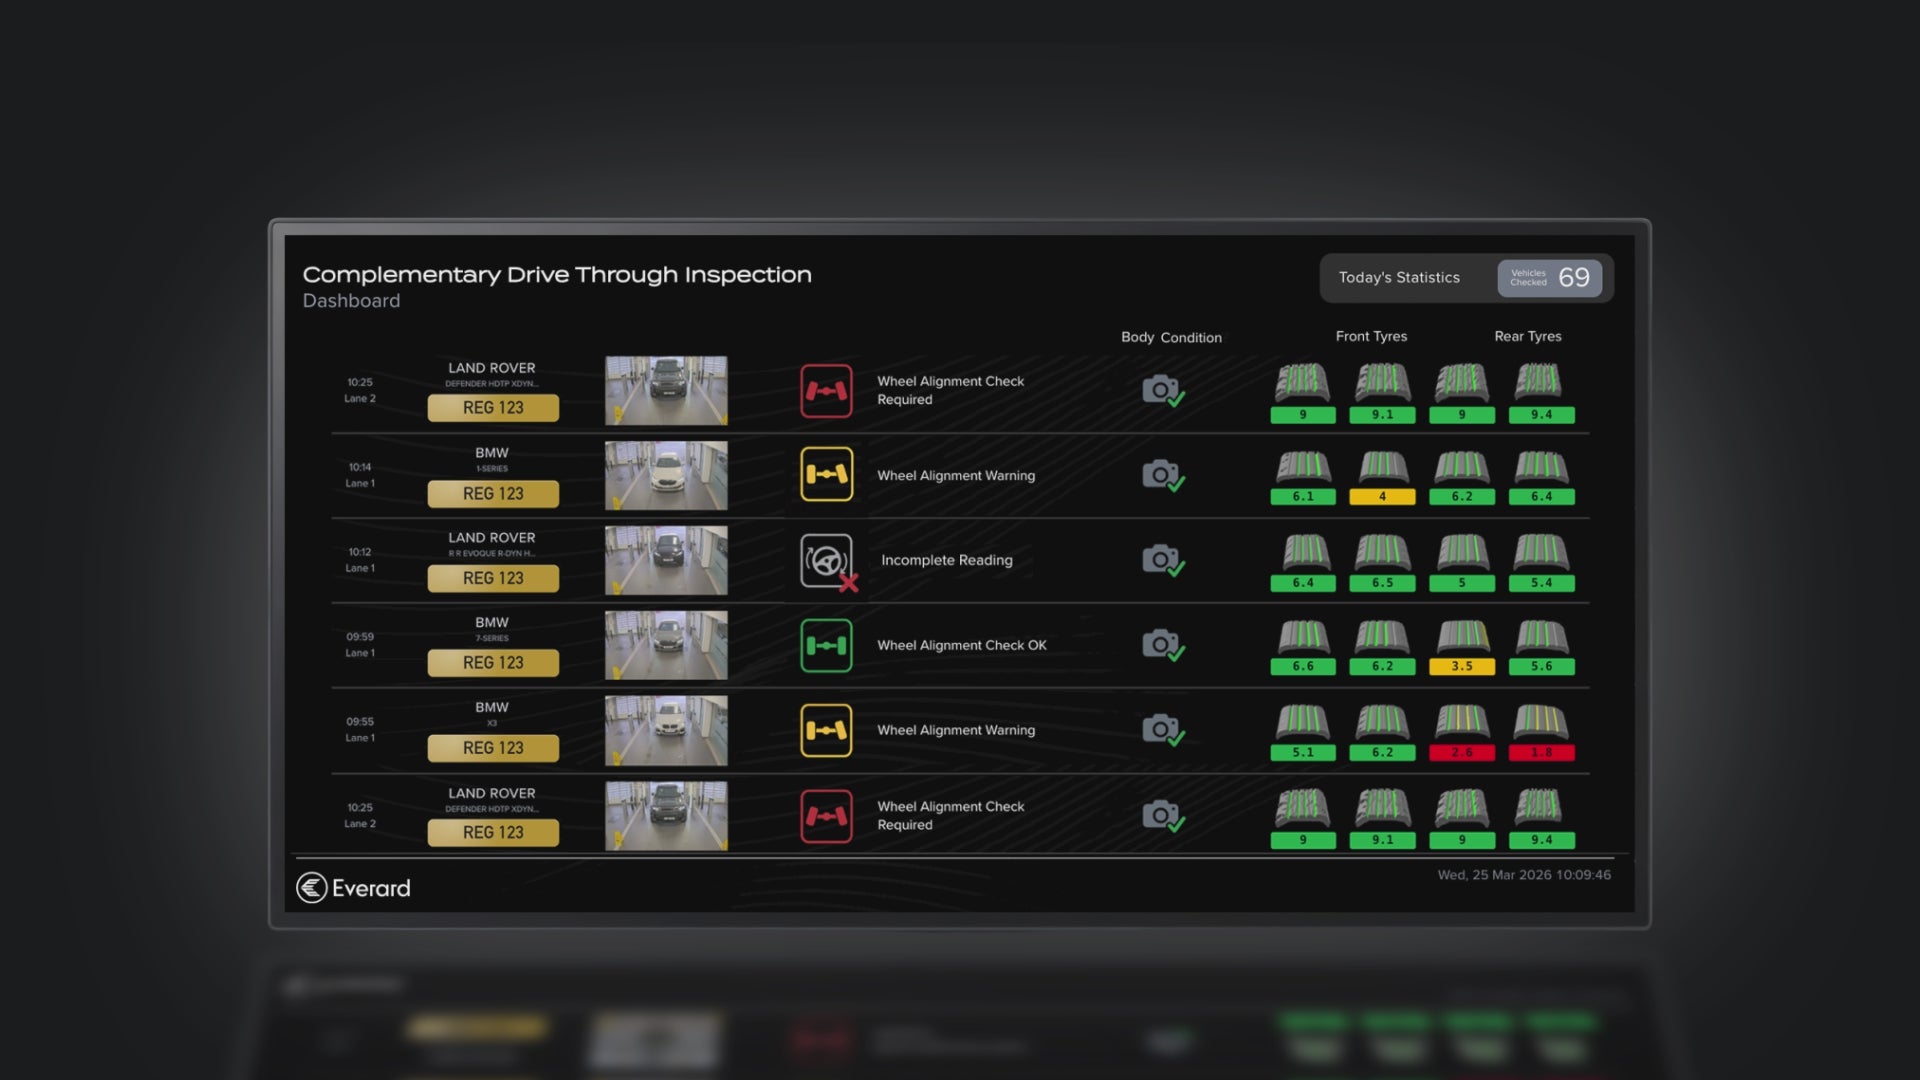Click the 10:12 Lane 1 timestamp
The width and height of the screenshot is (1920, 1080).
(360, 560)
